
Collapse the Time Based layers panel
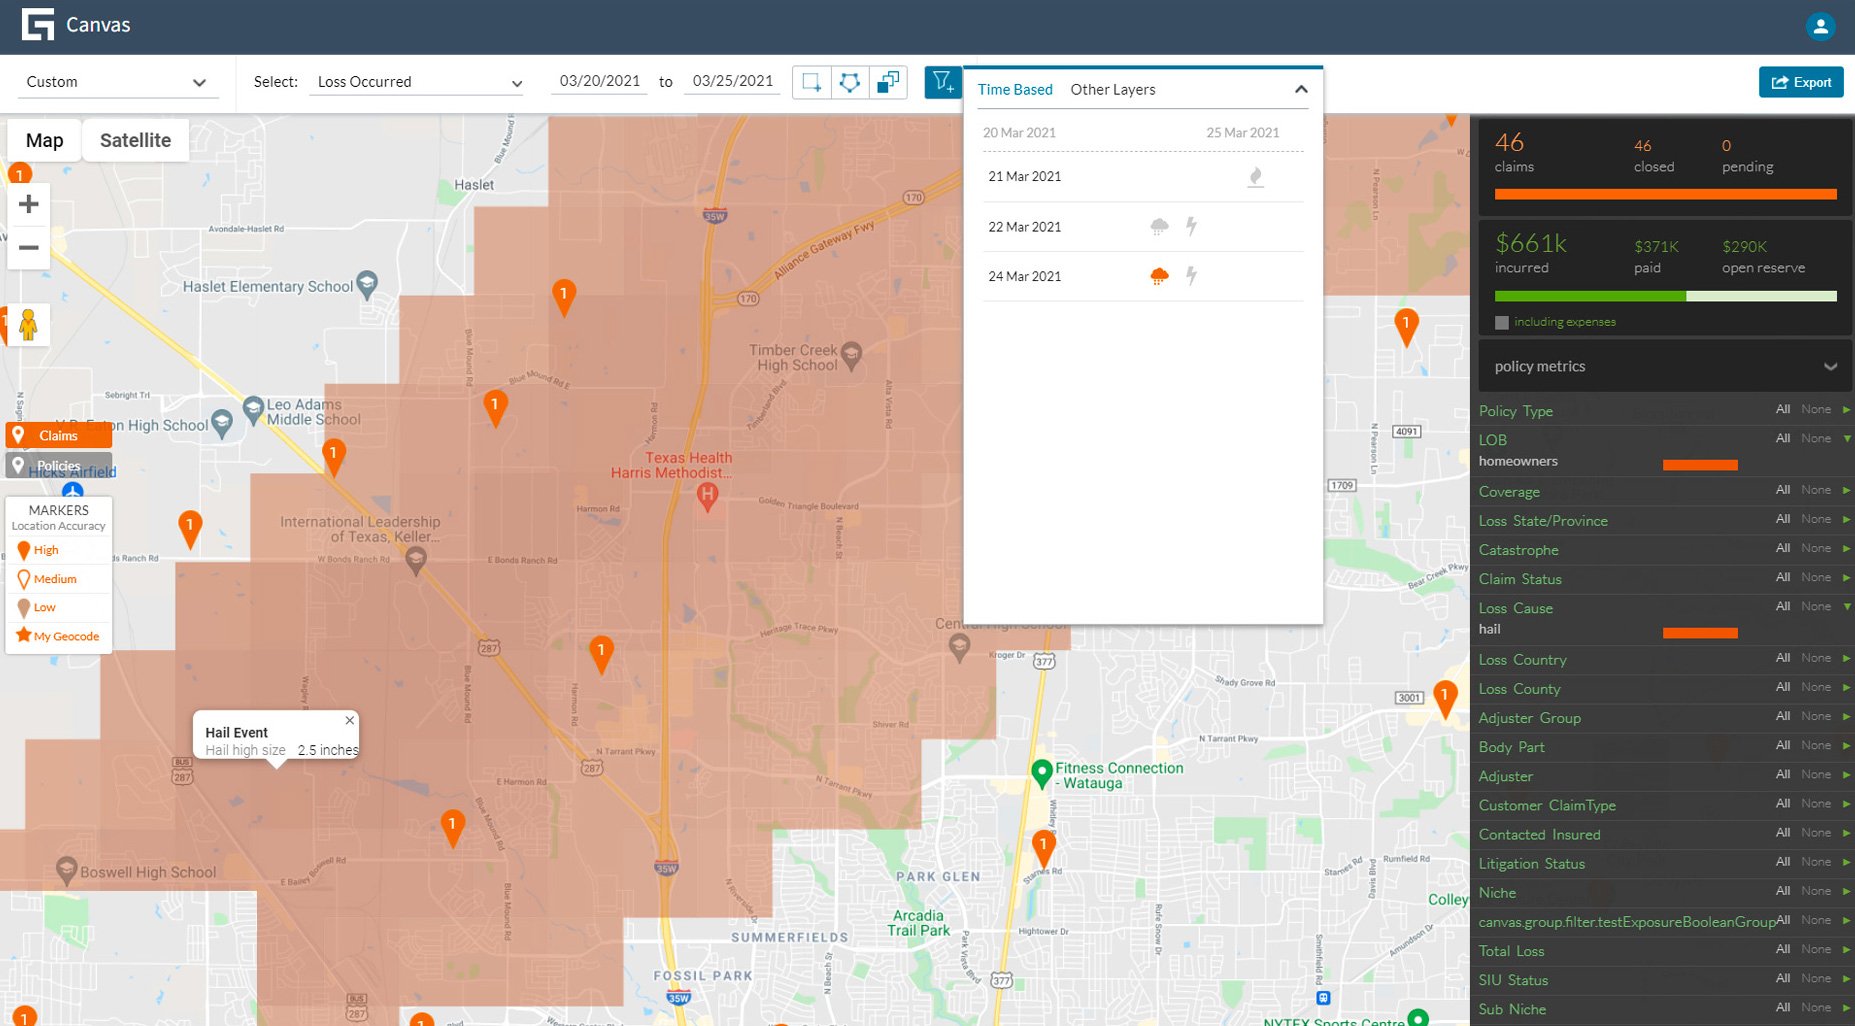[1301, 89]
